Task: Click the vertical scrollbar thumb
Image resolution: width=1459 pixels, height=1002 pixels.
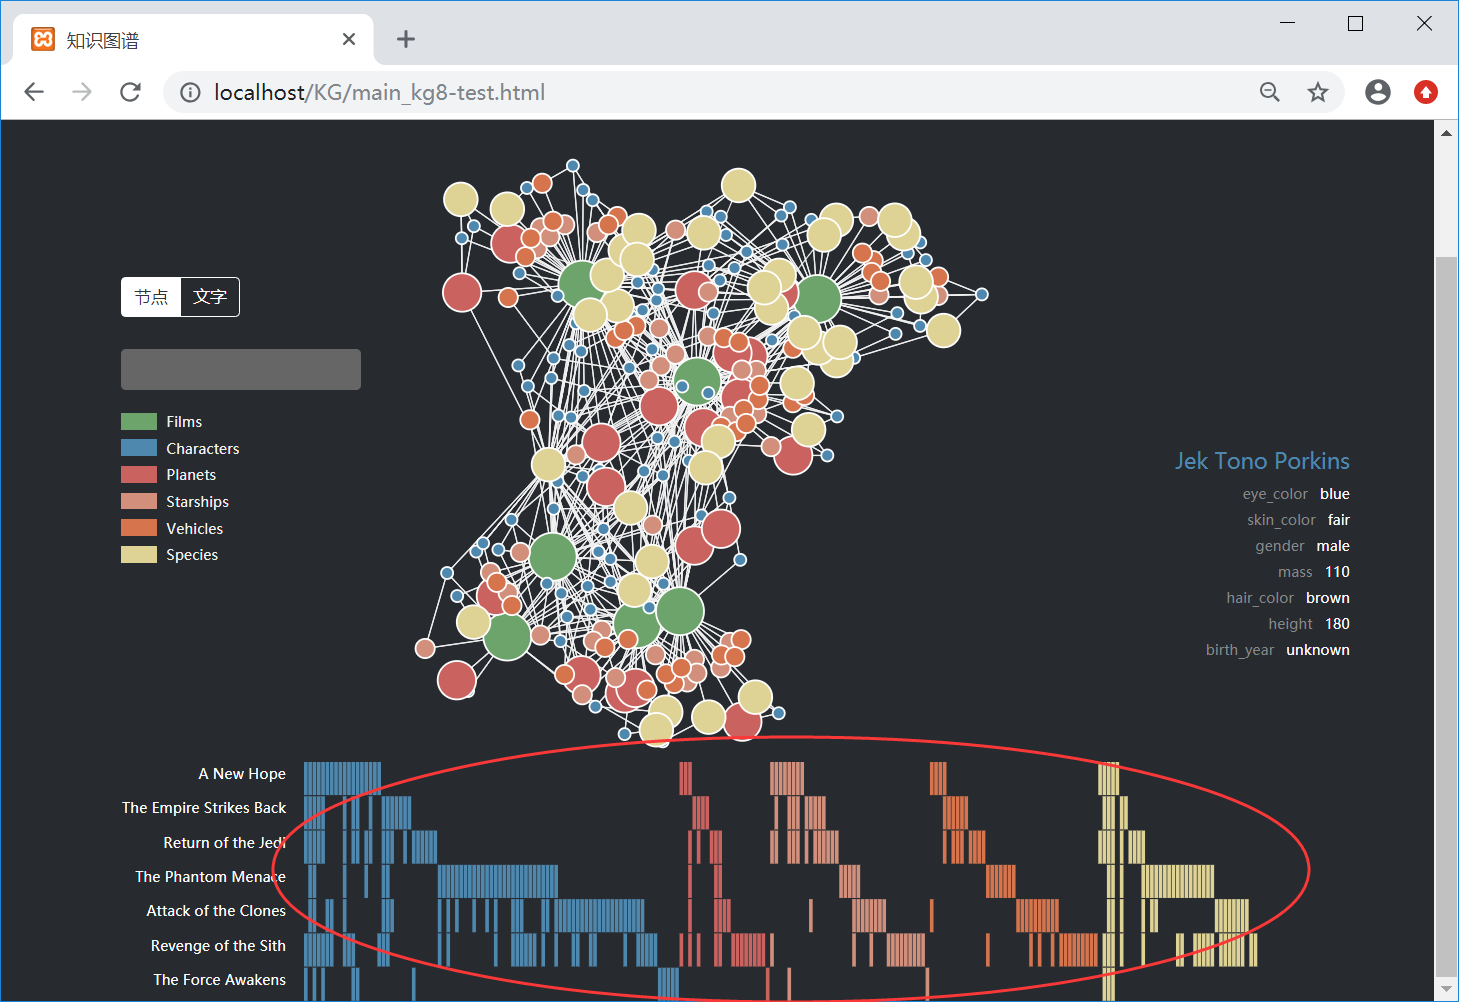Action: pos(1446,615)
